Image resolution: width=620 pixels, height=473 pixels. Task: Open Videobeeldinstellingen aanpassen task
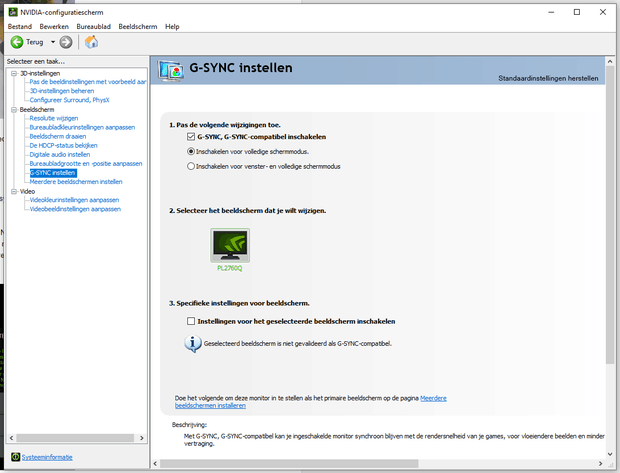75,209
